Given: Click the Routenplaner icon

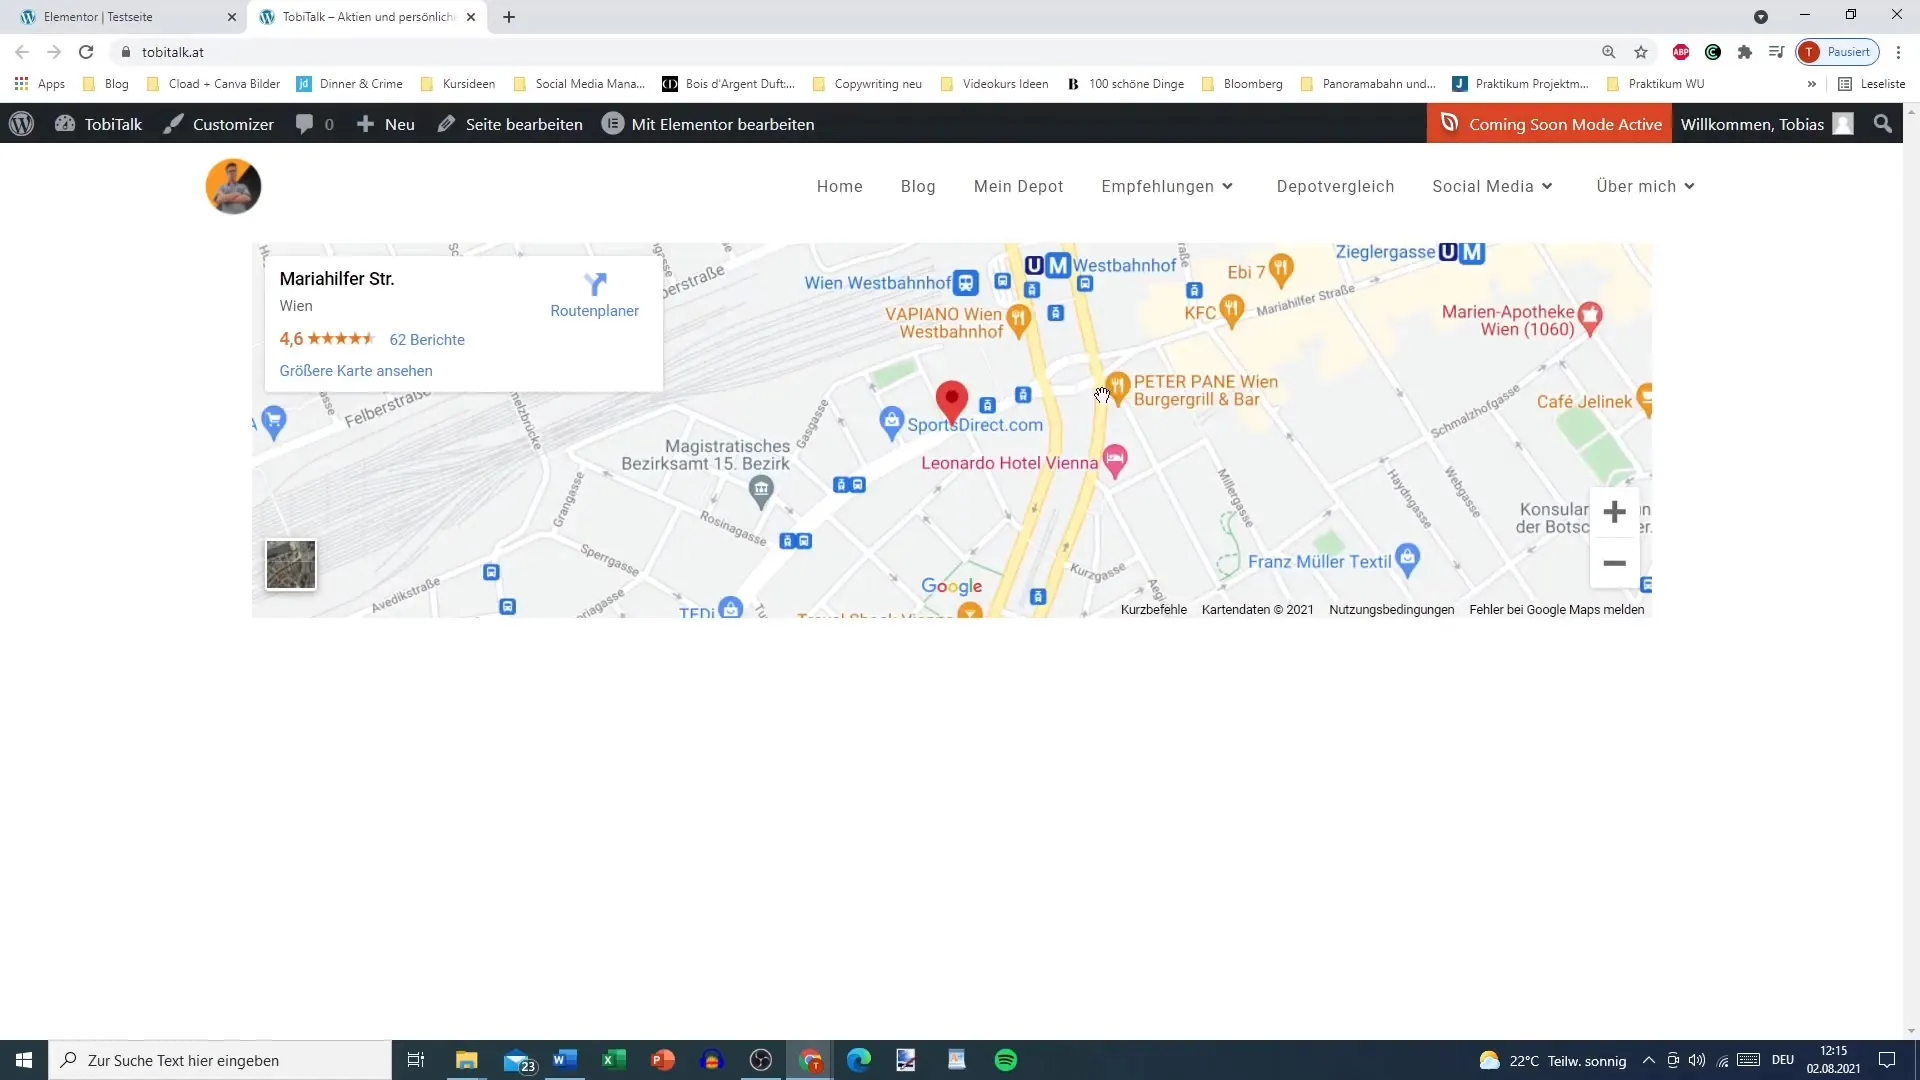Looking at the screenshot, I should 595,284.
